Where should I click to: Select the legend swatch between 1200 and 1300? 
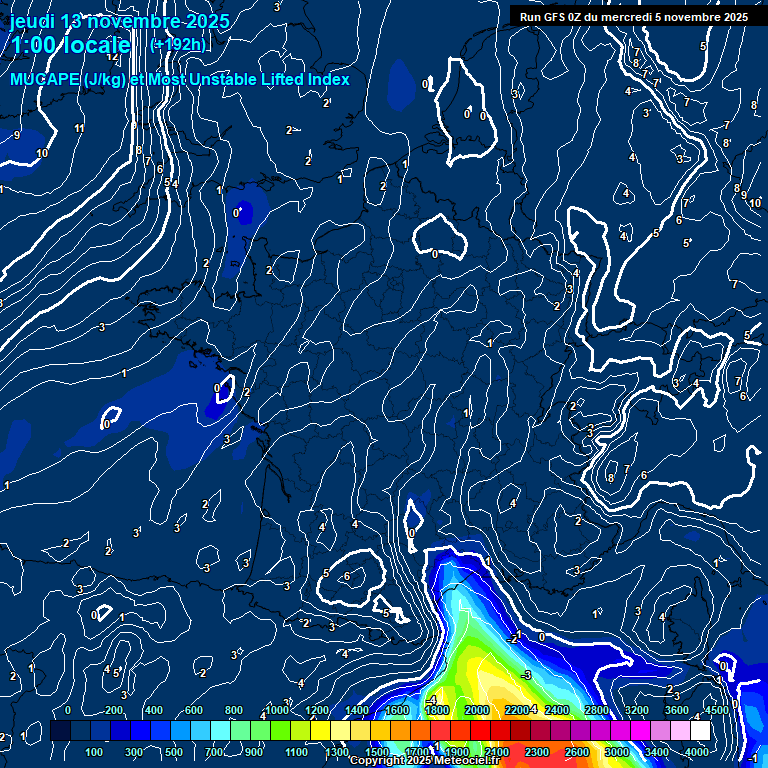(321, 730)
